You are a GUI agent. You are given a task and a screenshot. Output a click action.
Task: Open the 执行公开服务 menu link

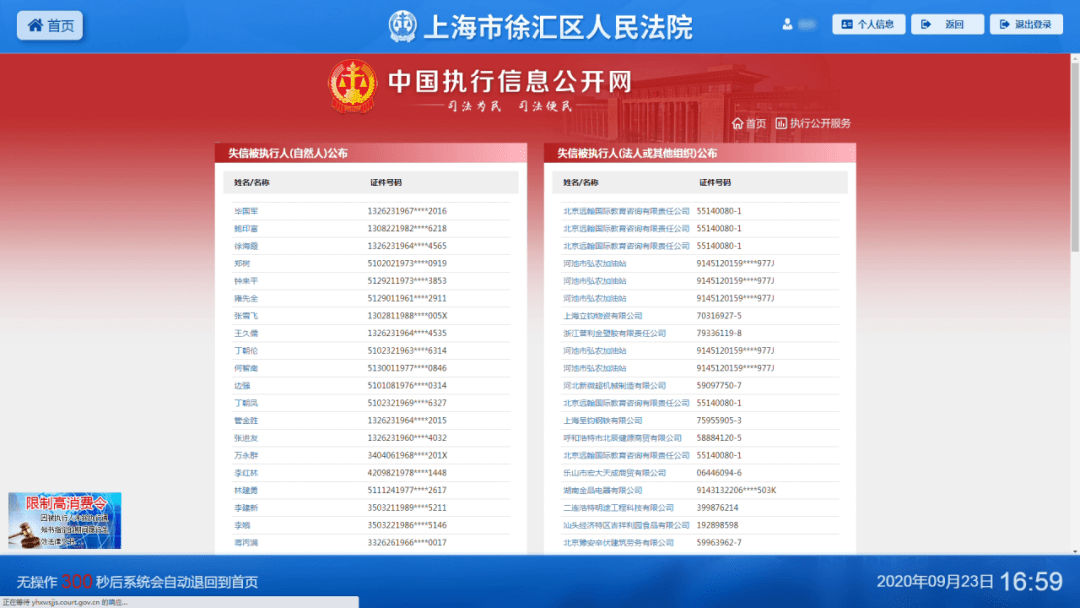tap(820, 124)
